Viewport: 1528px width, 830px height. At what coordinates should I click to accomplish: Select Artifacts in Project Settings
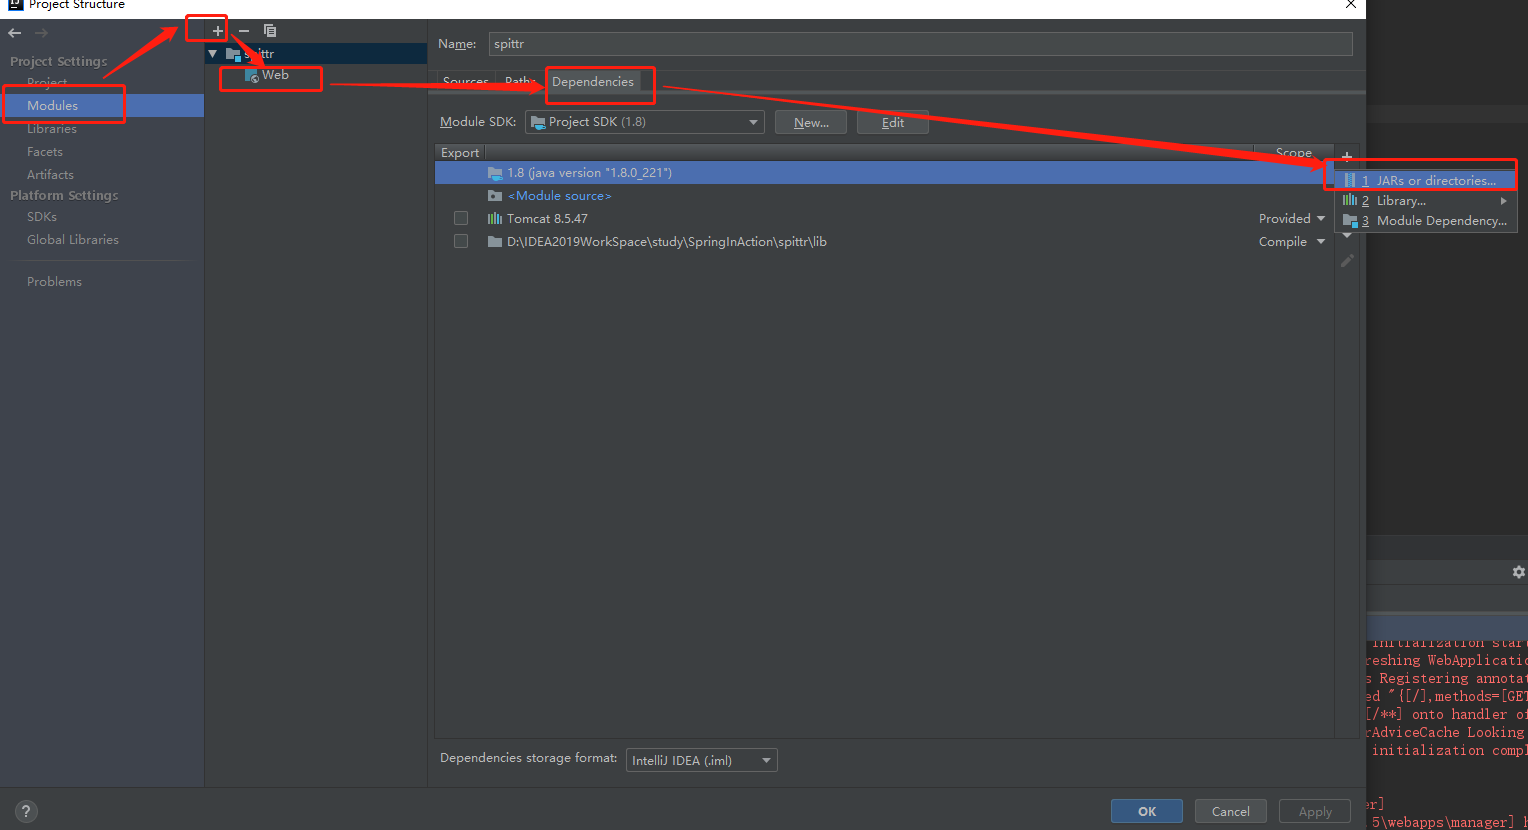click(x=50, y=174)
